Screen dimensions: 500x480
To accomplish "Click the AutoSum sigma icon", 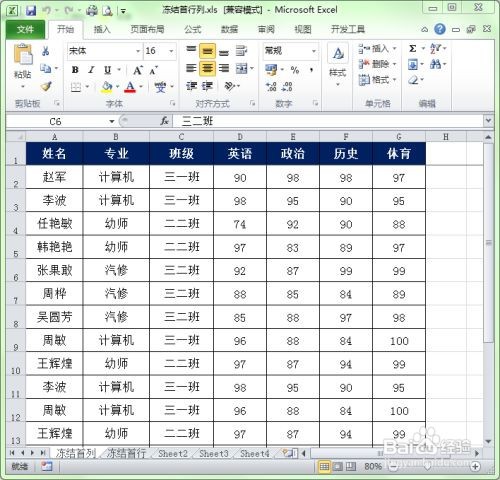I will (412, 49).
